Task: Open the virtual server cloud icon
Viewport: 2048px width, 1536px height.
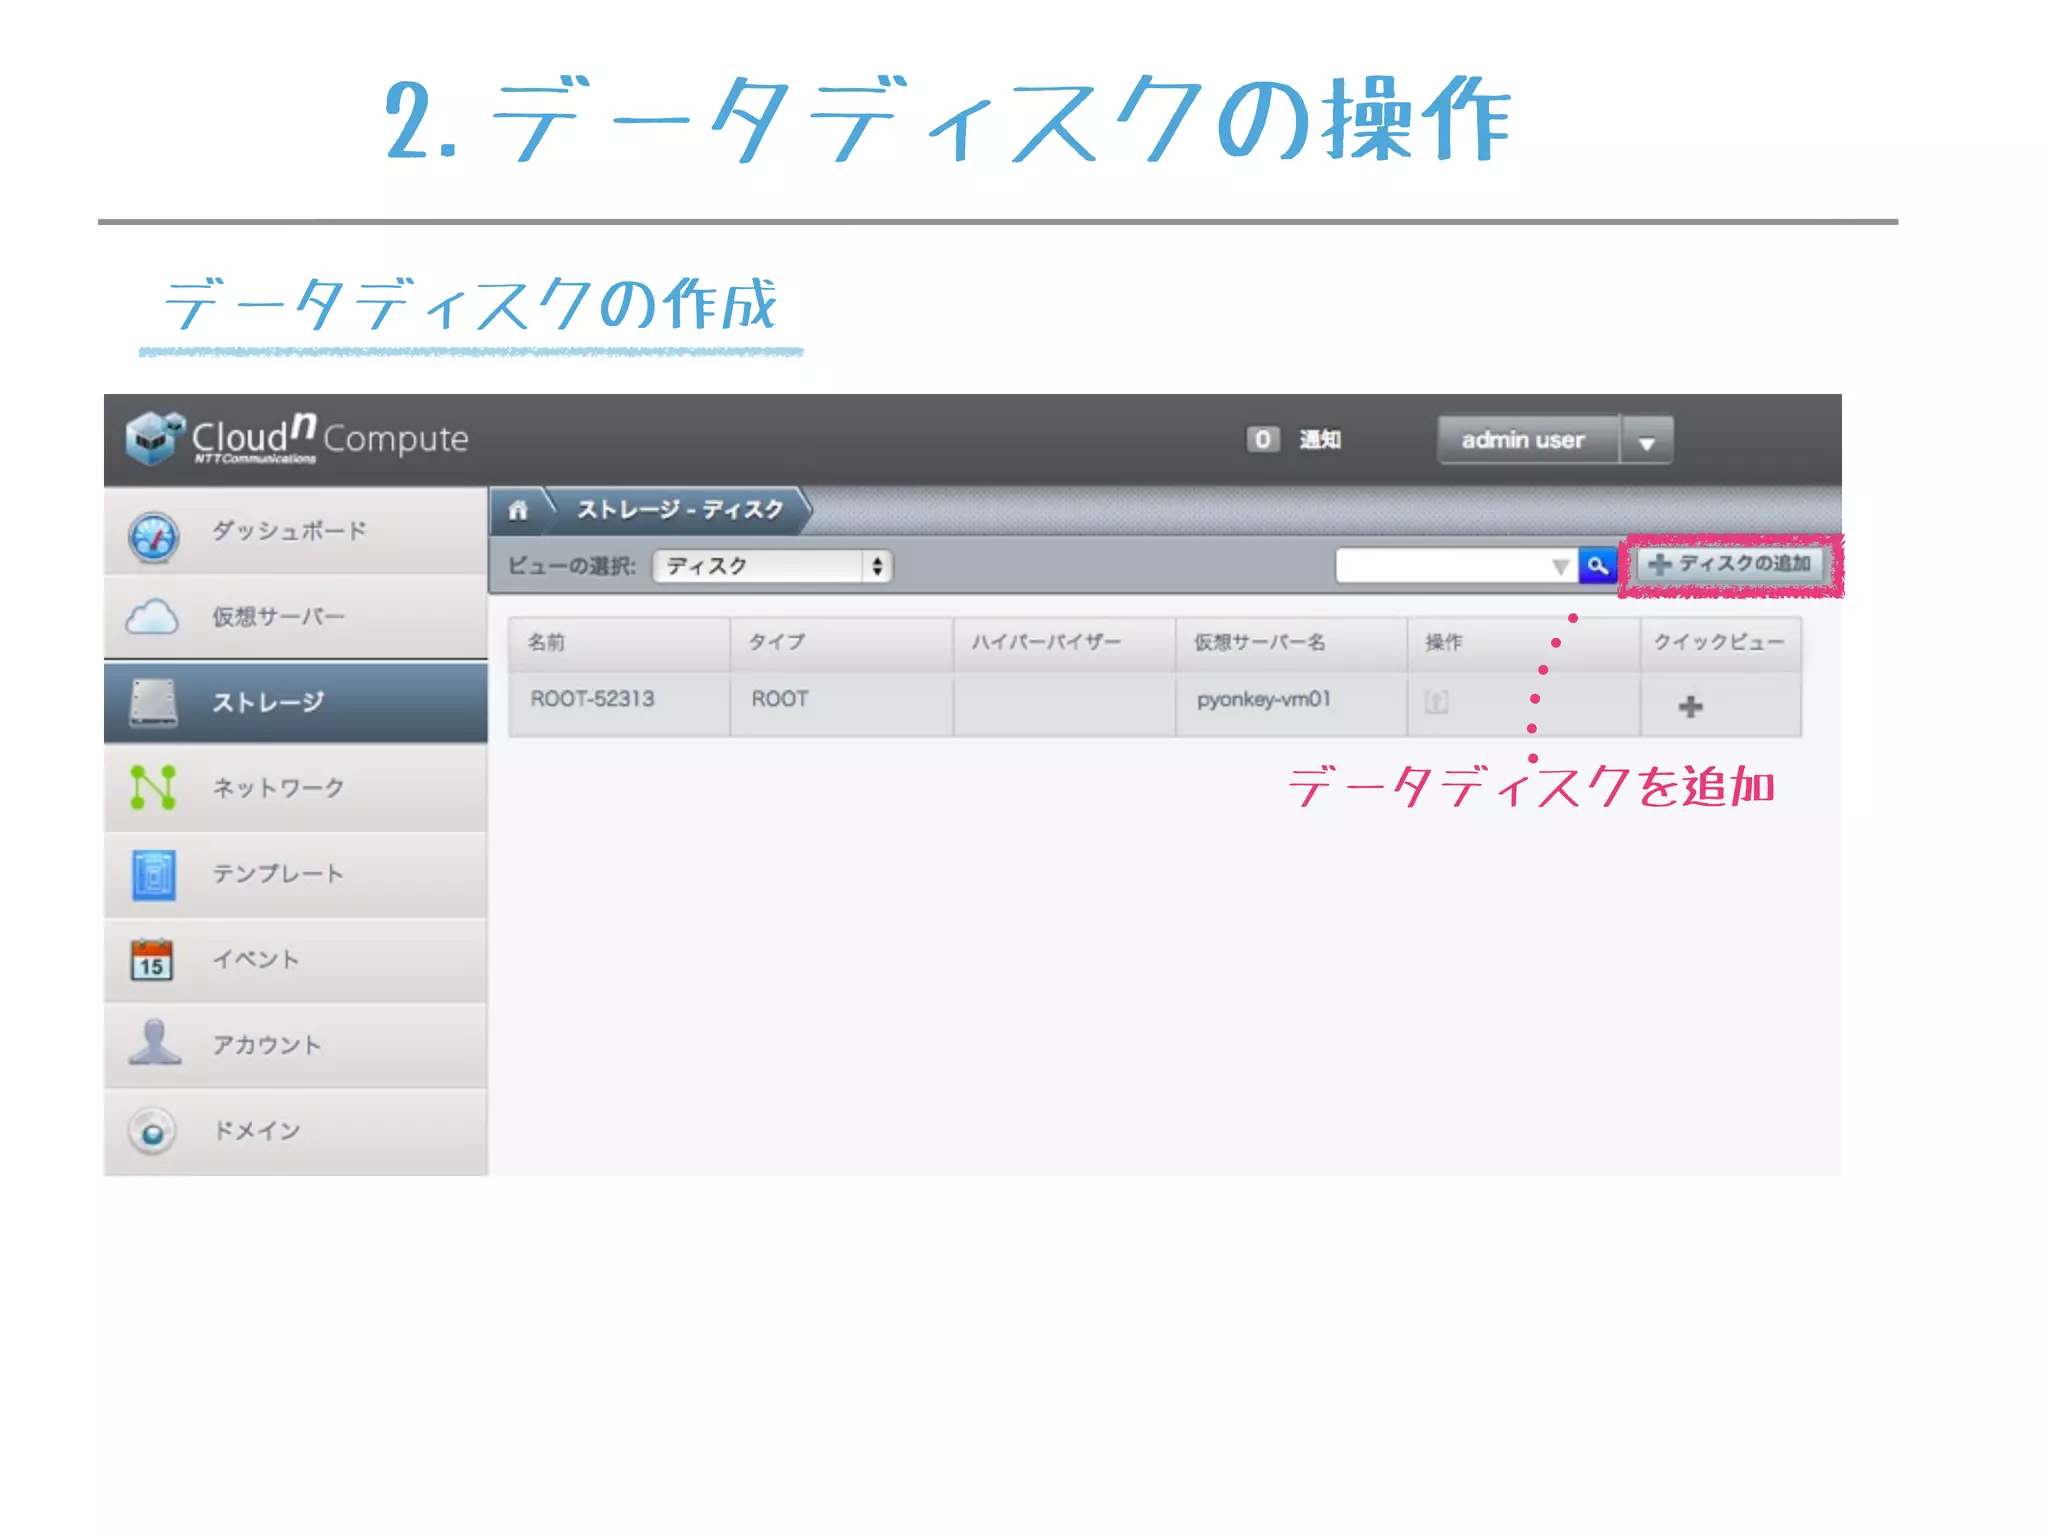Action: (152, 616)
